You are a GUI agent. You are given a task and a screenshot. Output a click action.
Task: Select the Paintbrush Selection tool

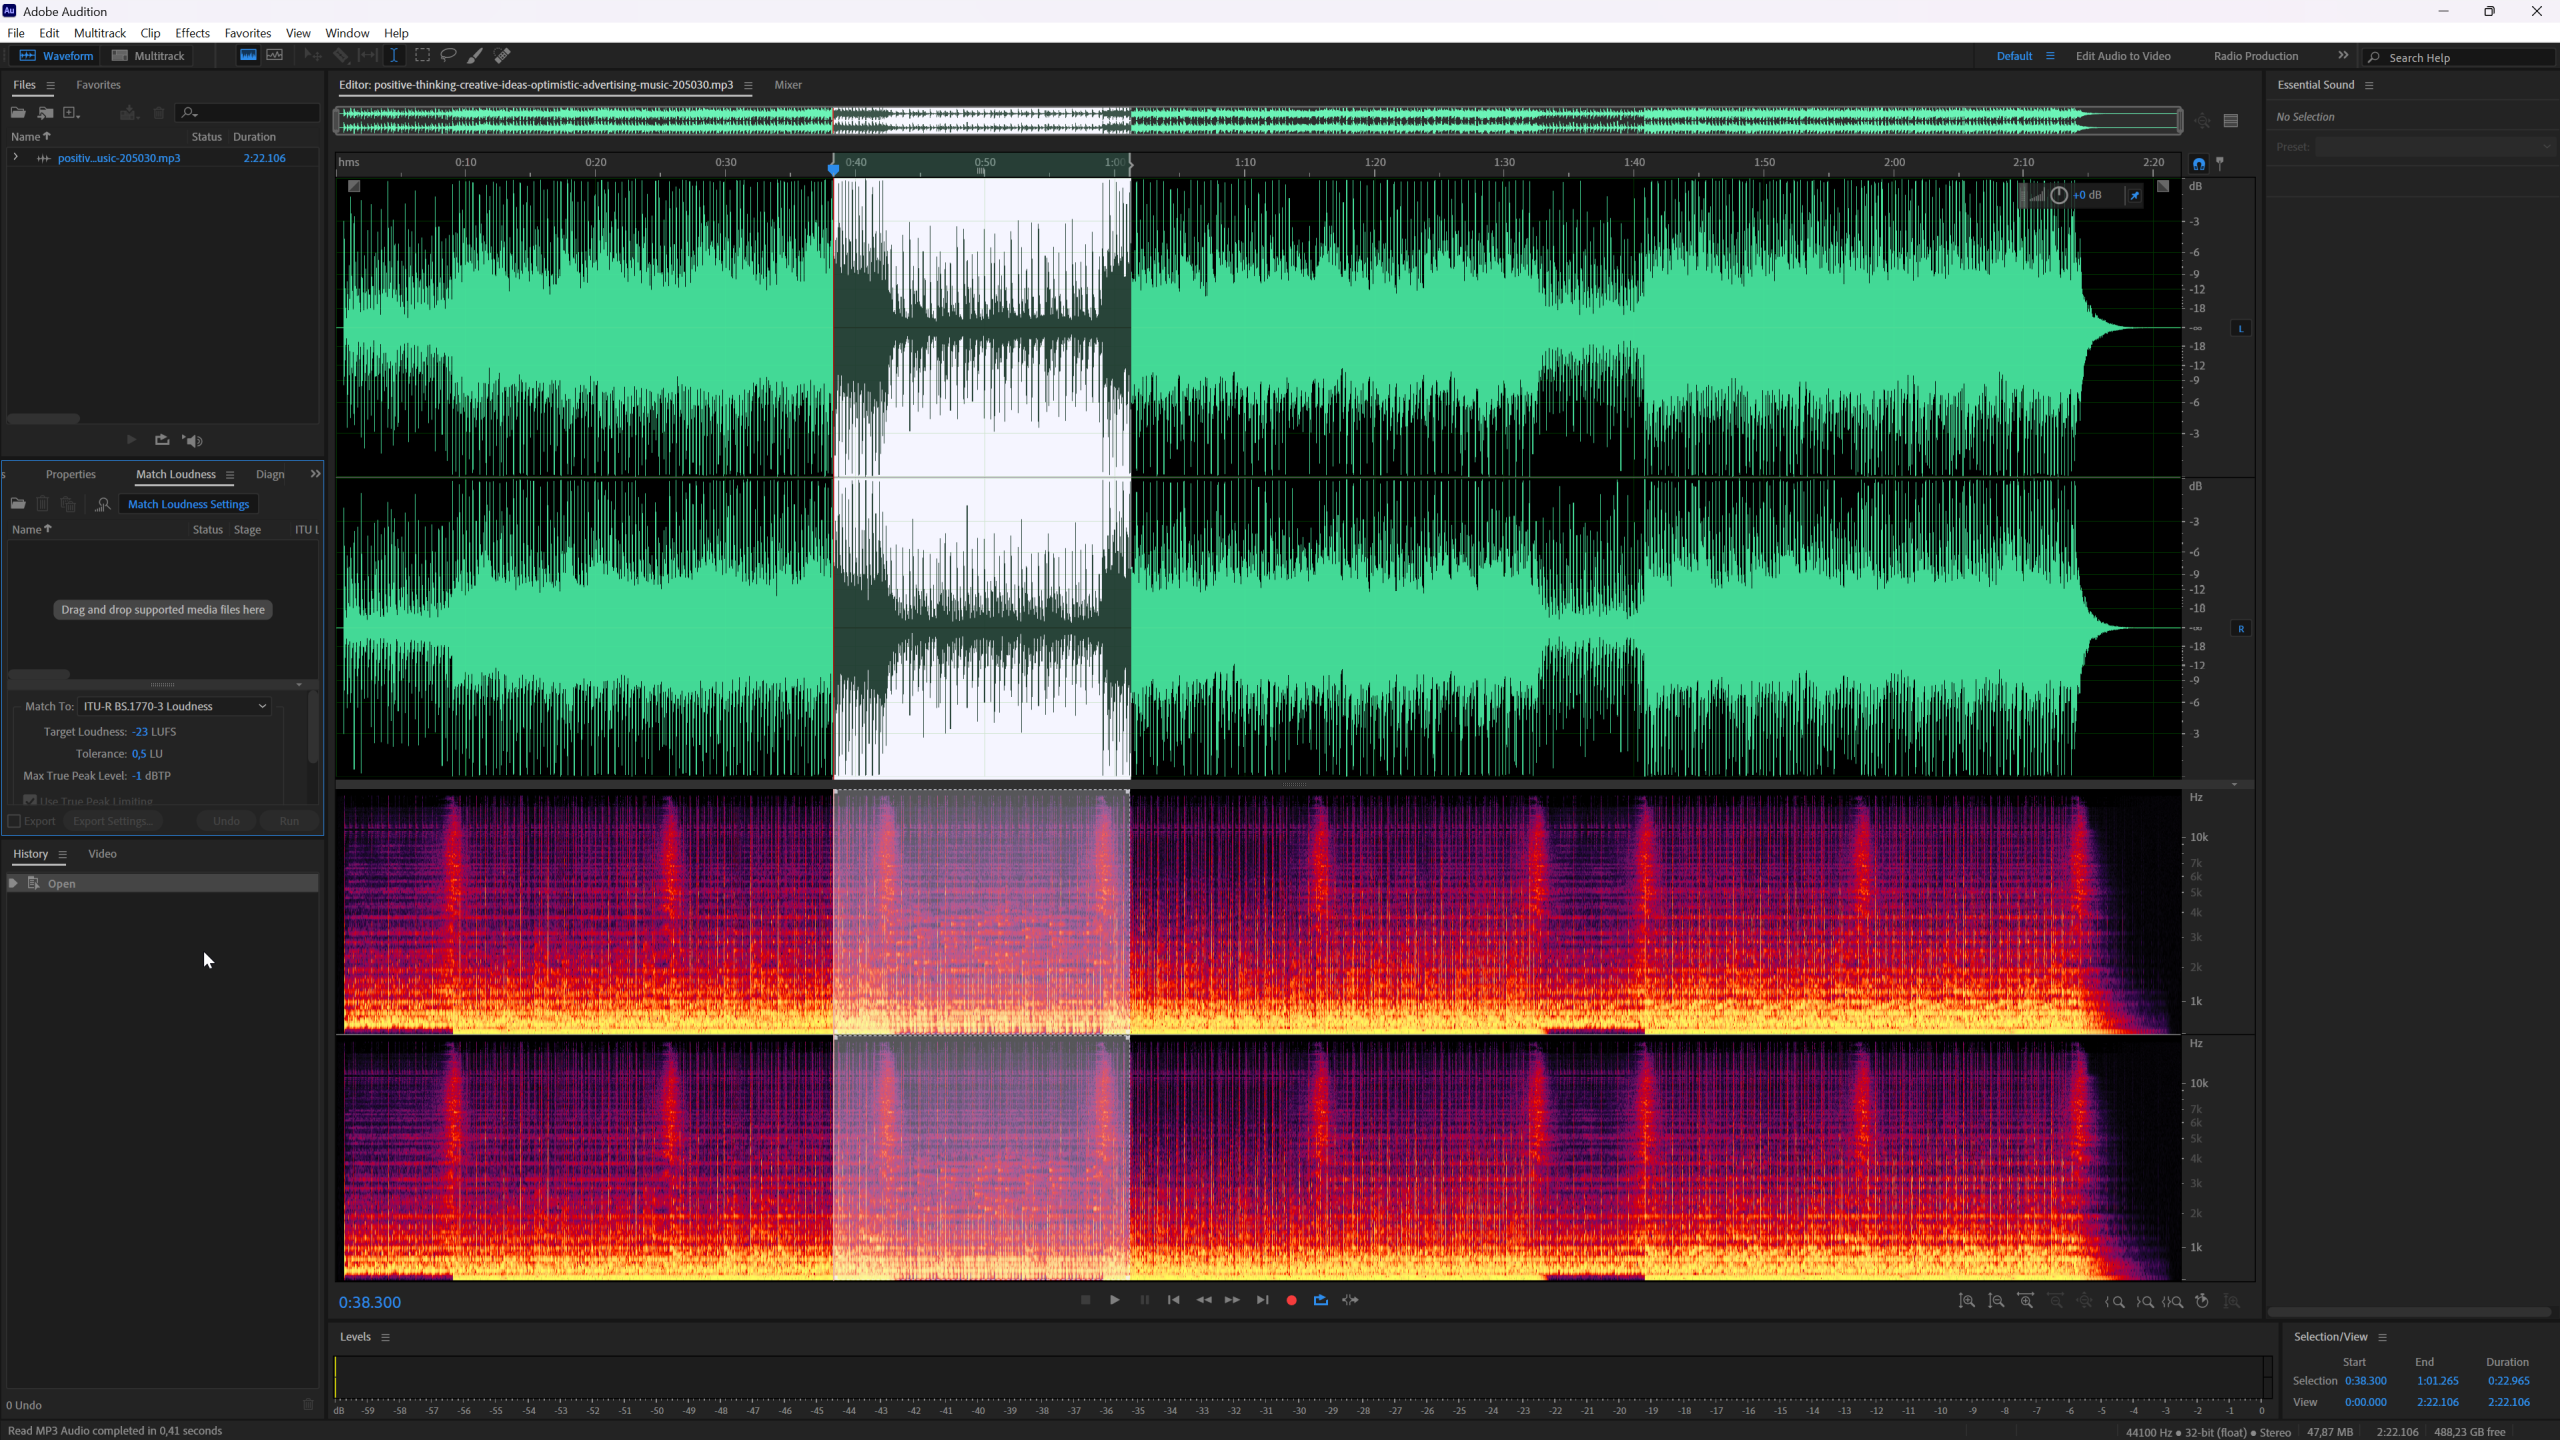coord(475,56)
